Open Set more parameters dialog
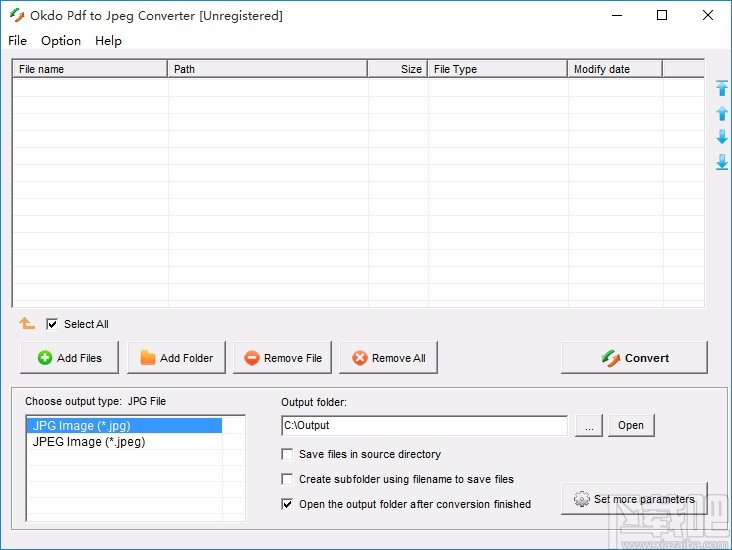732x550 pixels. 634,499
